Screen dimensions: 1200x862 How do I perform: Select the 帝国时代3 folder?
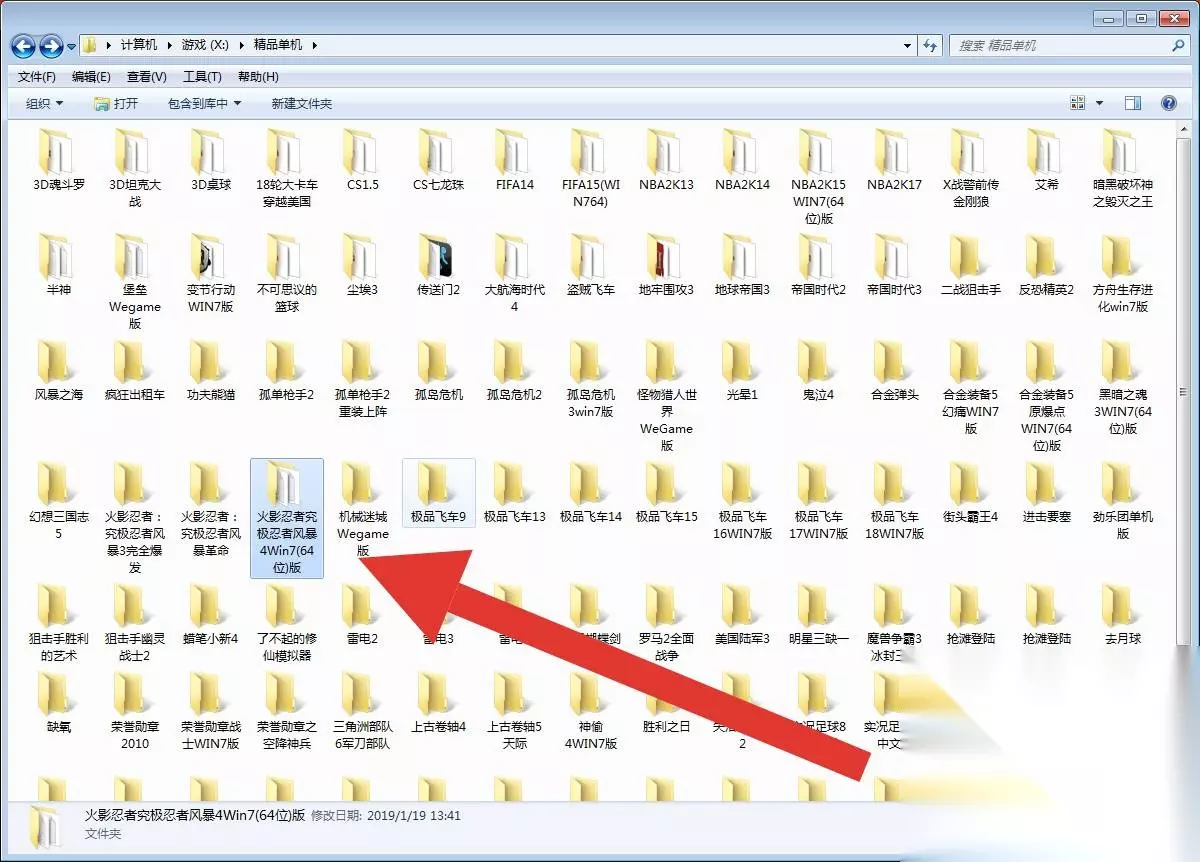(895, 265)
